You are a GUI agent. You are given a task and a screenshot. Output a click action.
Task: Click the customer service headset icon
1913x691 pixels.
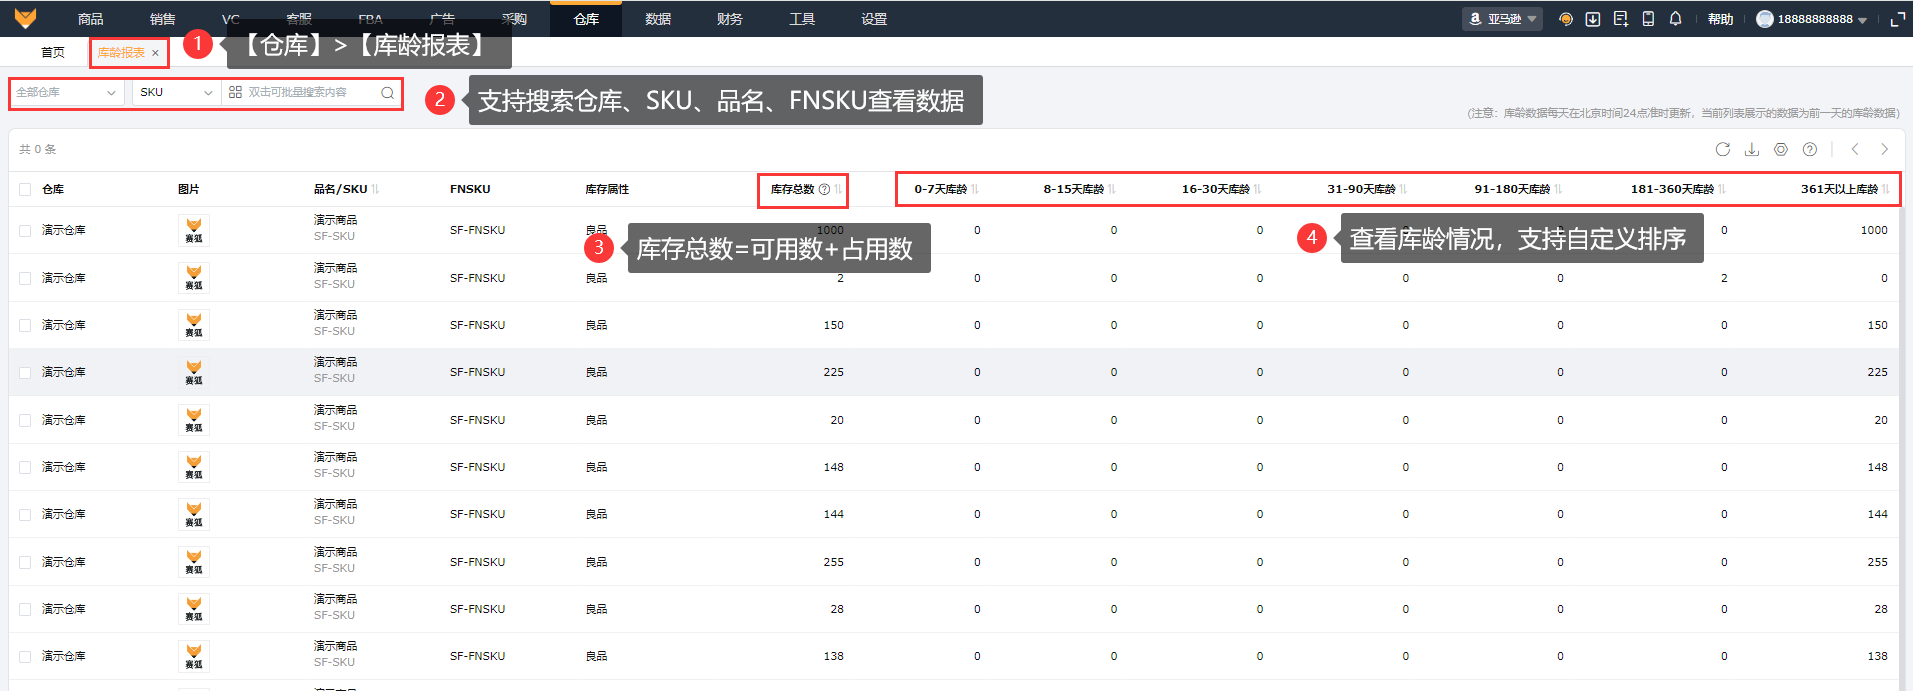1566,19
